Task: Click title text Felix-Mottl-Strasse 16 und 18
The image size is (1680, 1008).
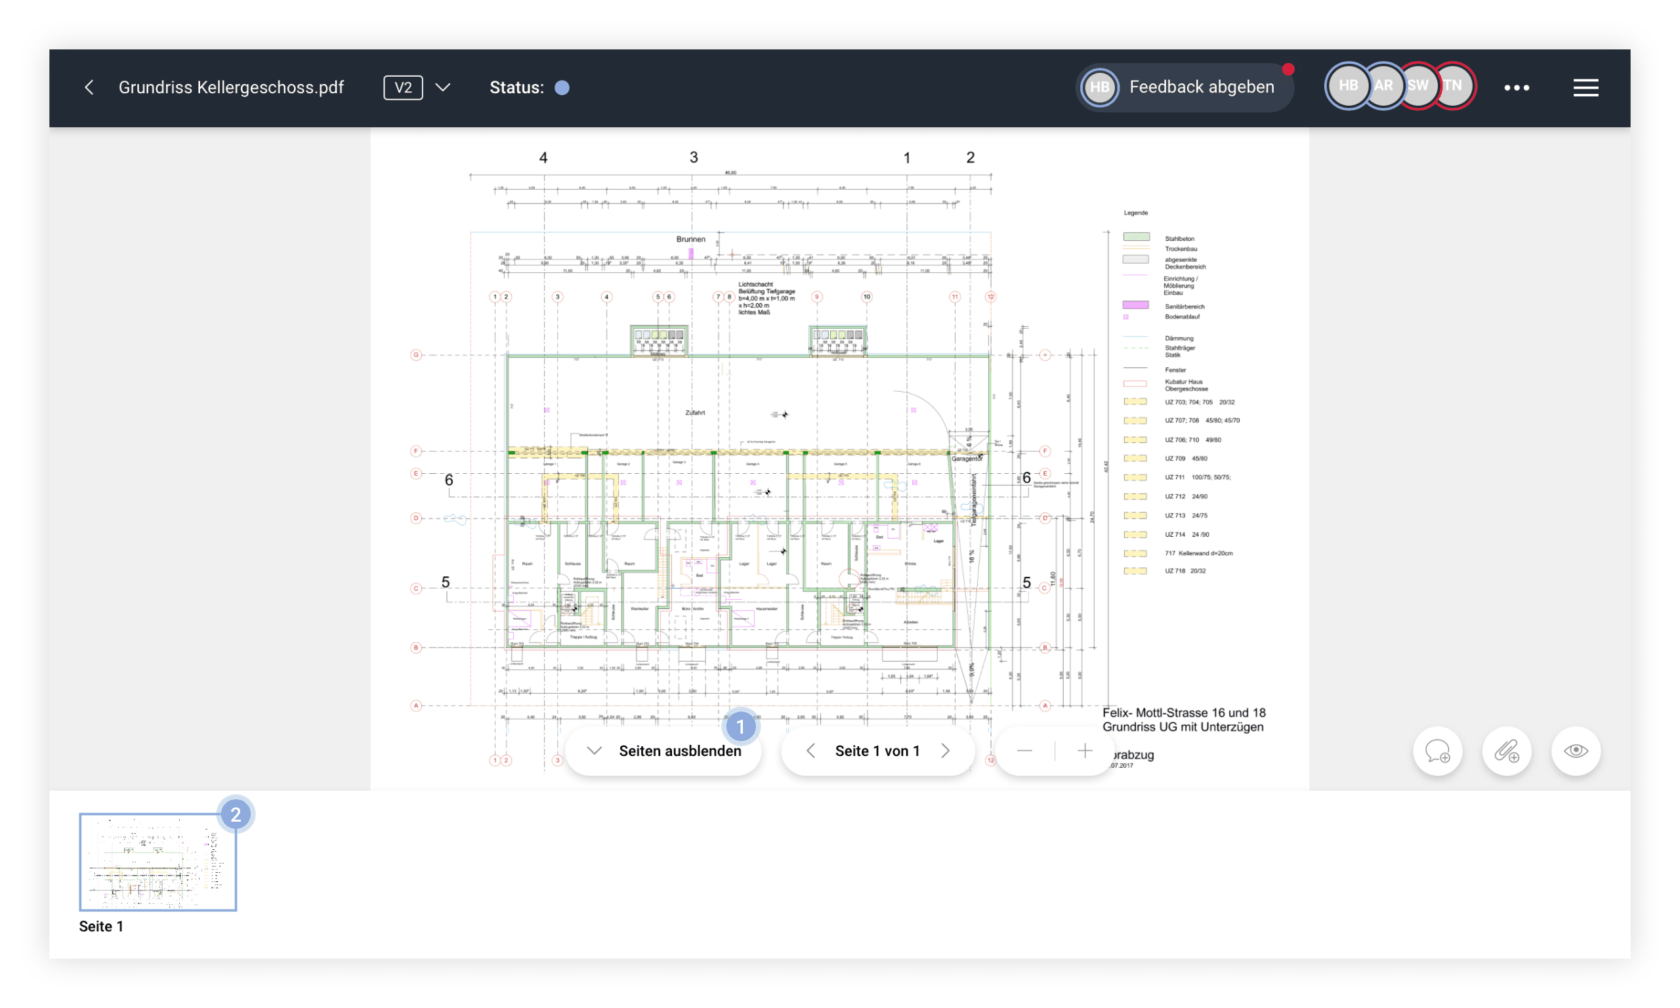Action: coord(1184,713)
